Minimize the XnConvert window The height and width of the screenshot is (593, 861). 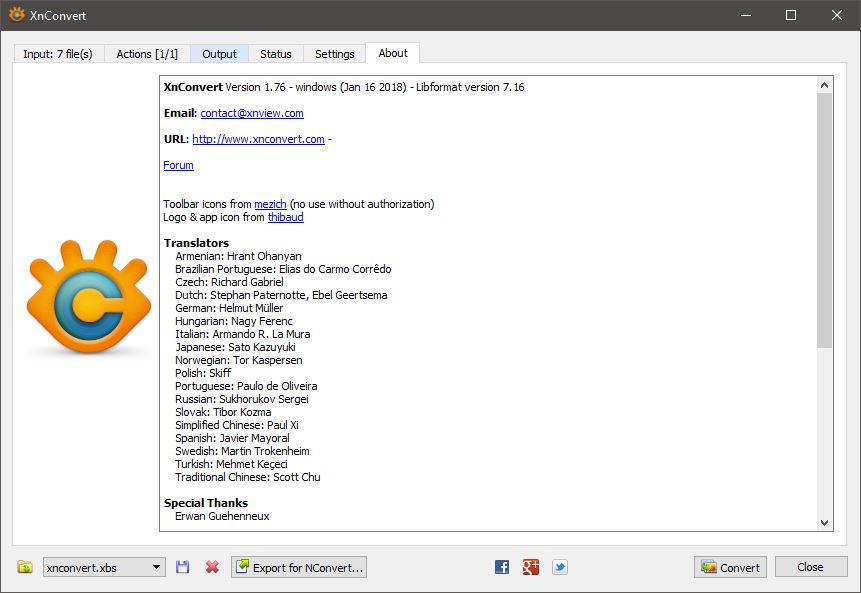[x=746, y=15]
